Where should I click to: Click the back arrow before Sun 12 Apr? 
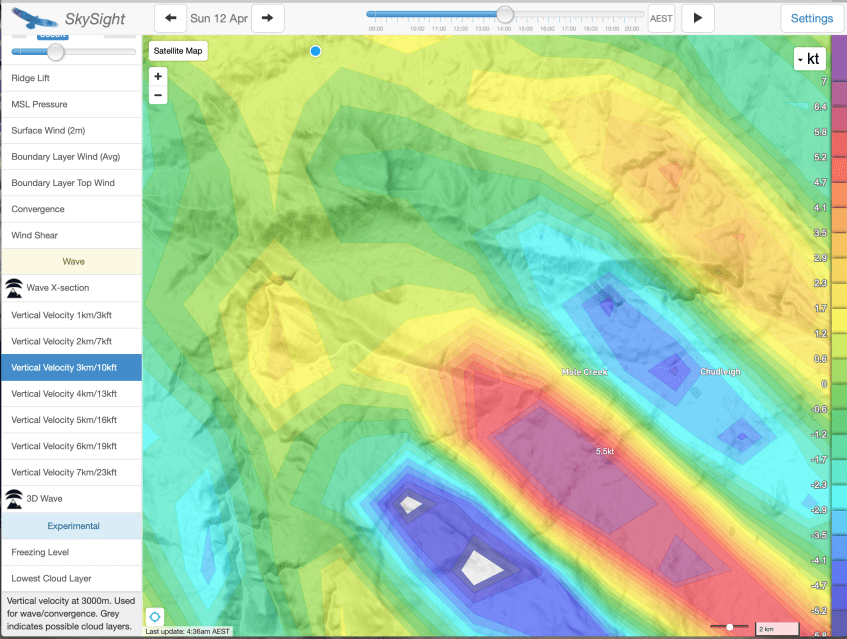pos(170,17)
